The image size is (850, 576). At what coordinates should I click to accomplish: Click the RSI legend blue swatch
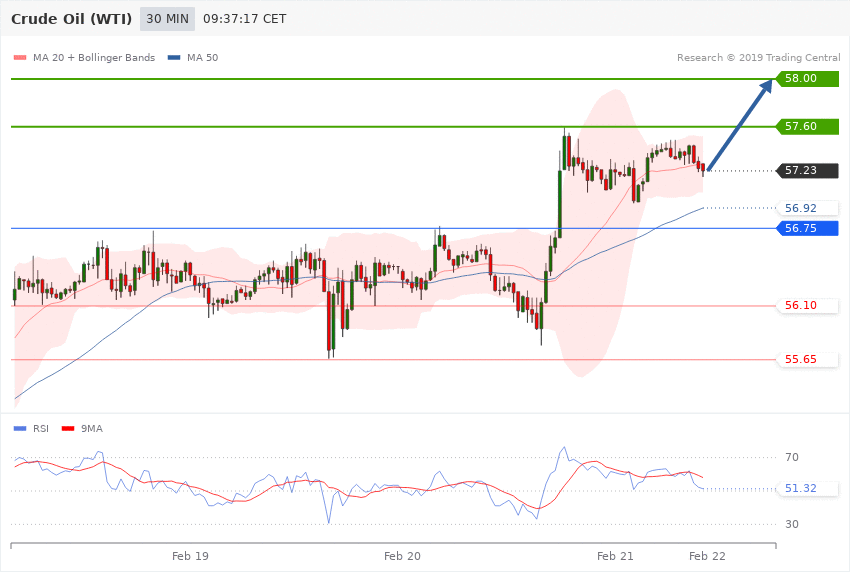click(20, 429)
